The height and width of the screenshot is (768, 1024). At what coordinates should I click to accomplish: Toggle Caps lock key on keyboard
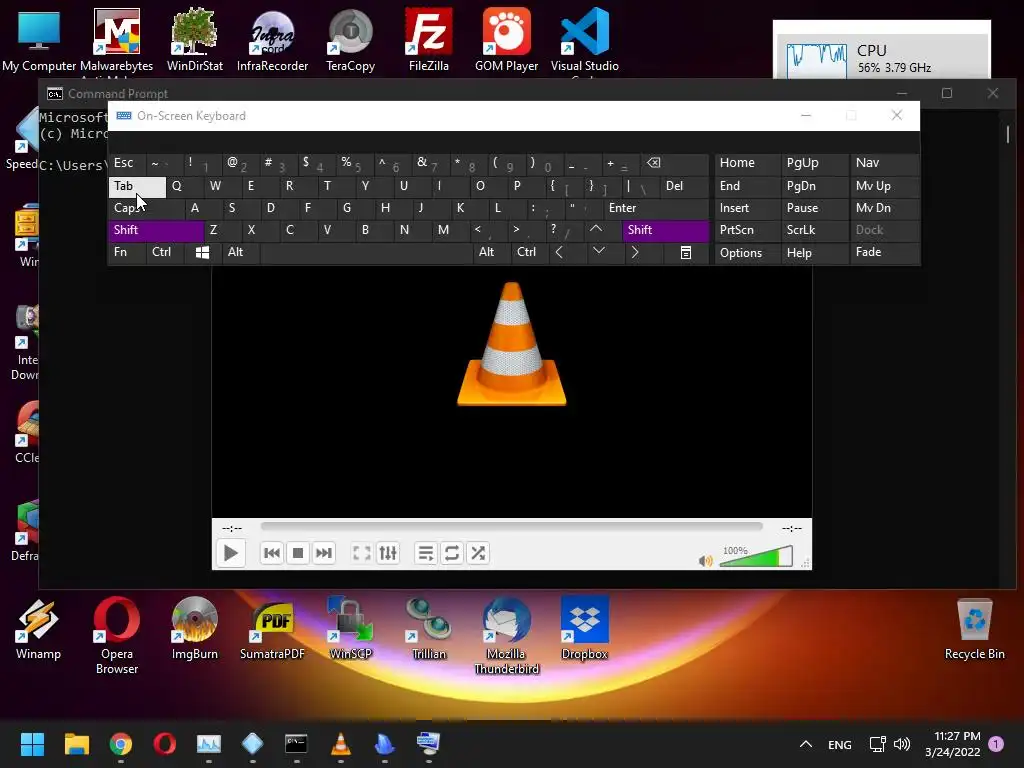click(146, 208)
